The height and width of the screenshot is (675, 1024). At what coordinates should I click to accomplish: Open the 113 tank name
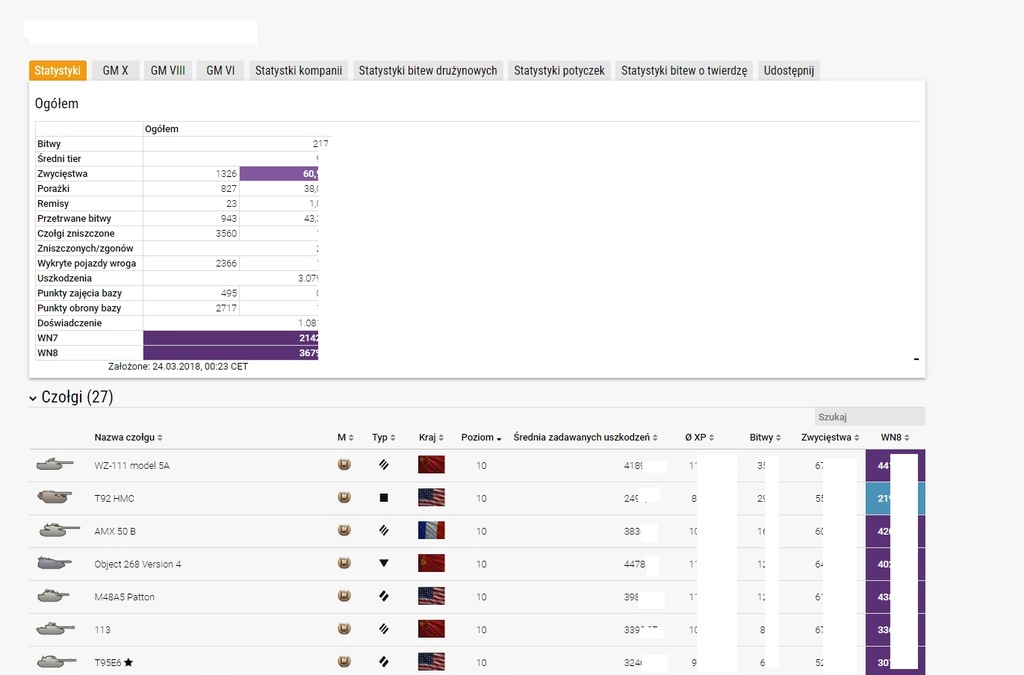103,629
